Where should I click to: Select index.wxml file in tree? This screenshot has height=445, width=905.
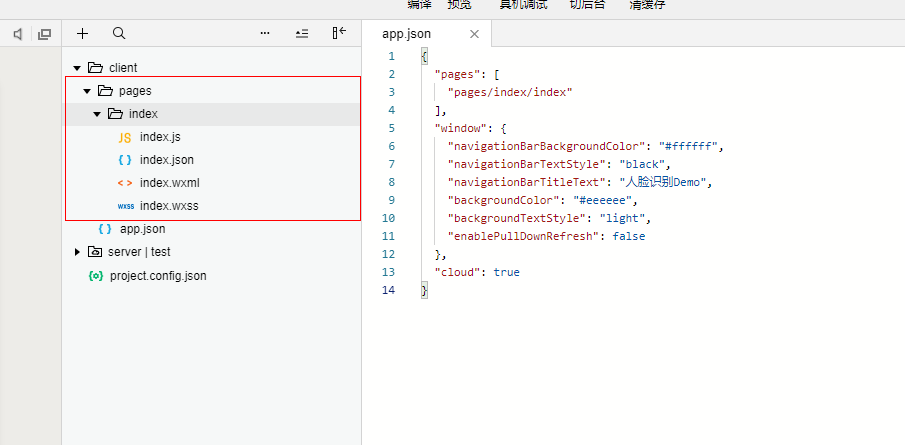pos(169,183)
